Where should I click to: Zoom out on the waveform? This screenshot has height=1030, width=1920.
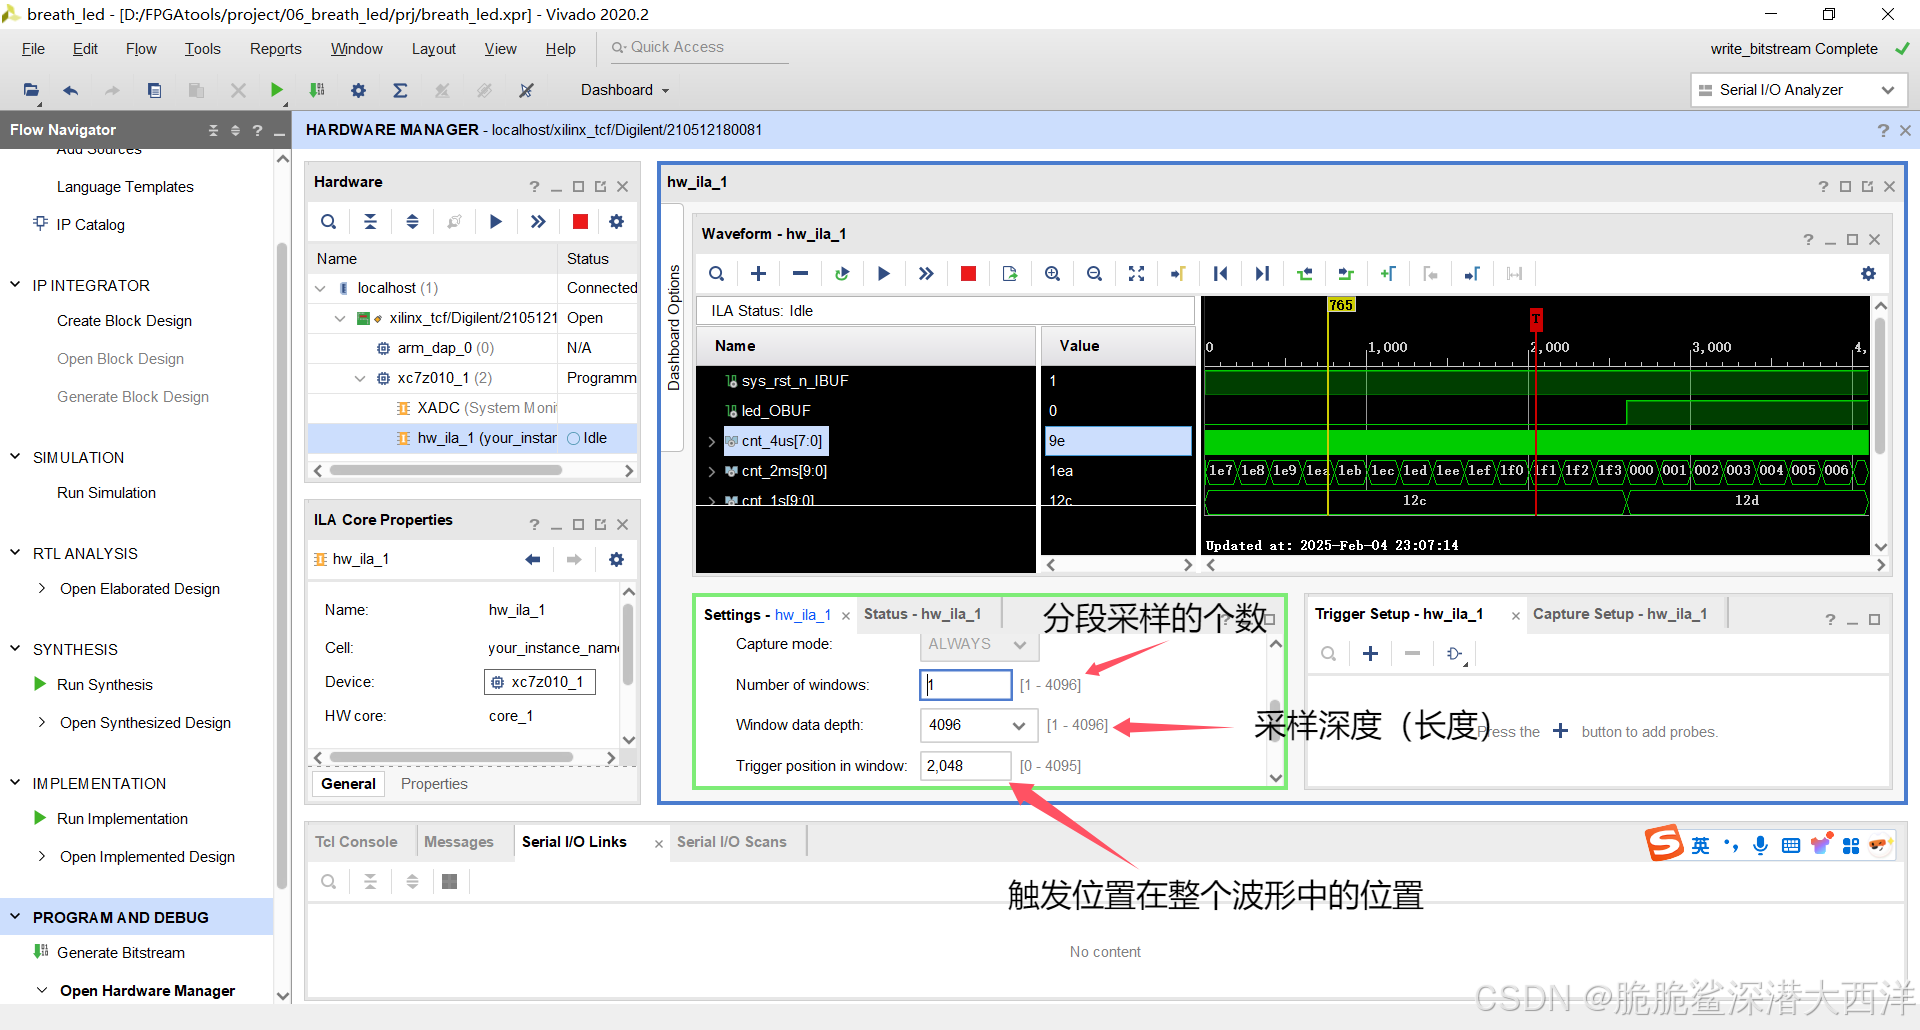coord(1094,274)
